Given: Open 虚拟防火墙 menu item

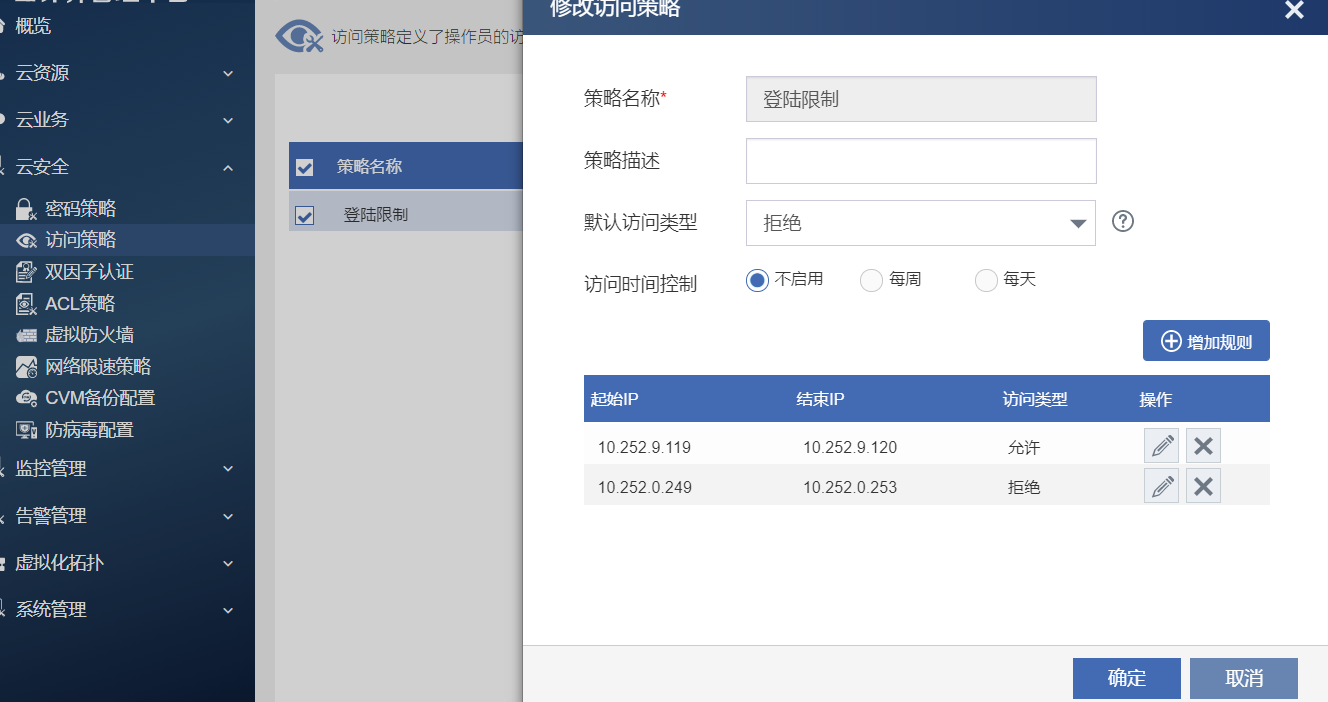Looking at the screenshot, I should [x=89, y=335].
